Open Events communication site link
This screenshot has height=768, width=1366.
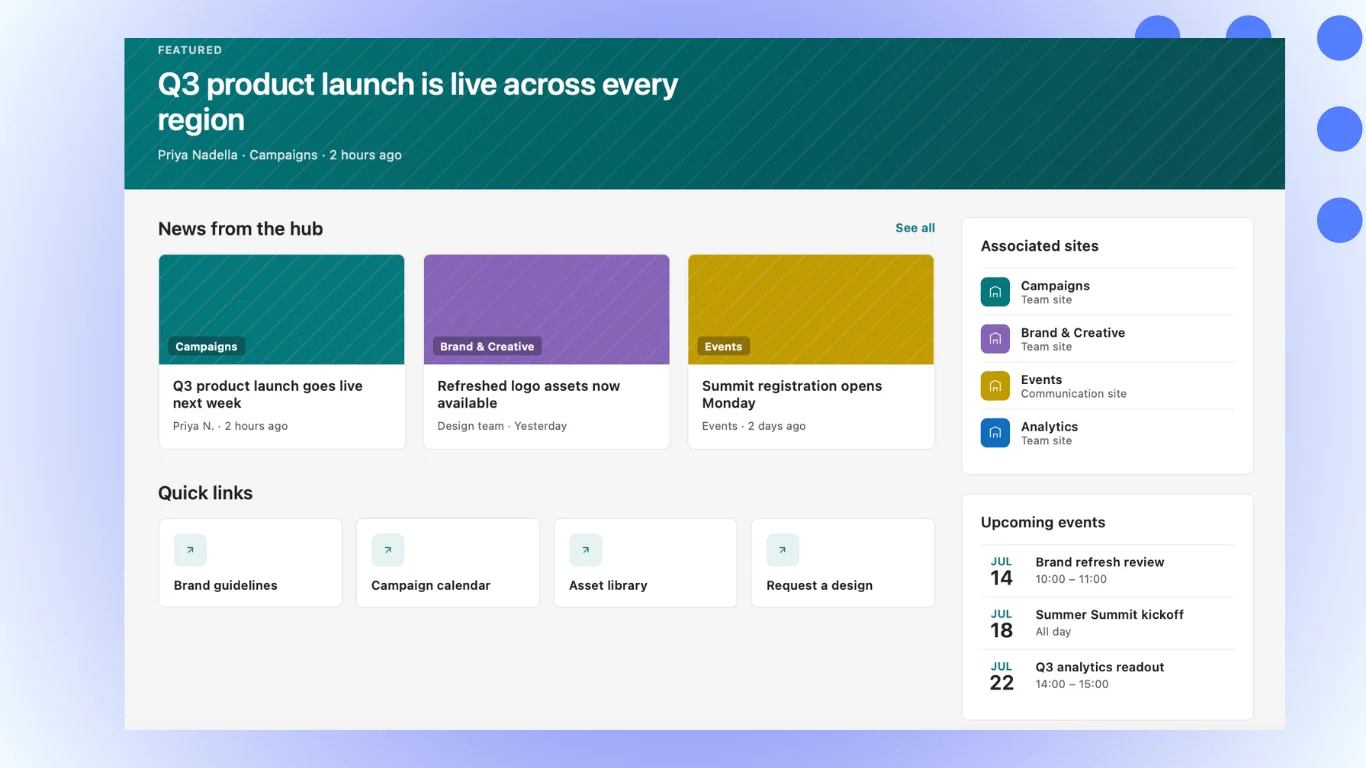click(x=1108, y=386)
